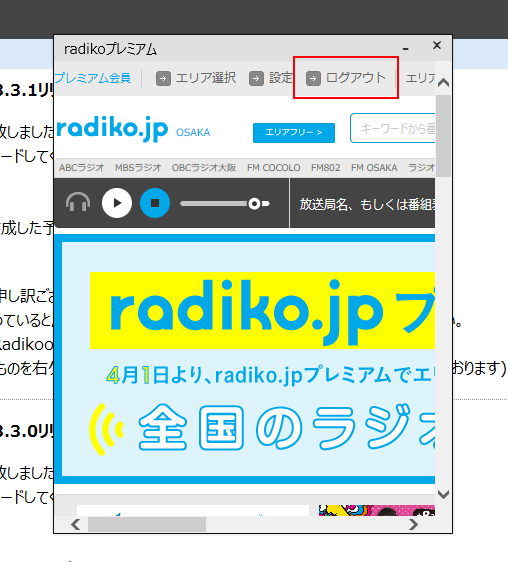This screenshot has width=508, height=562.
Task: Click the OSAKA area label
Action: (193, 133)
